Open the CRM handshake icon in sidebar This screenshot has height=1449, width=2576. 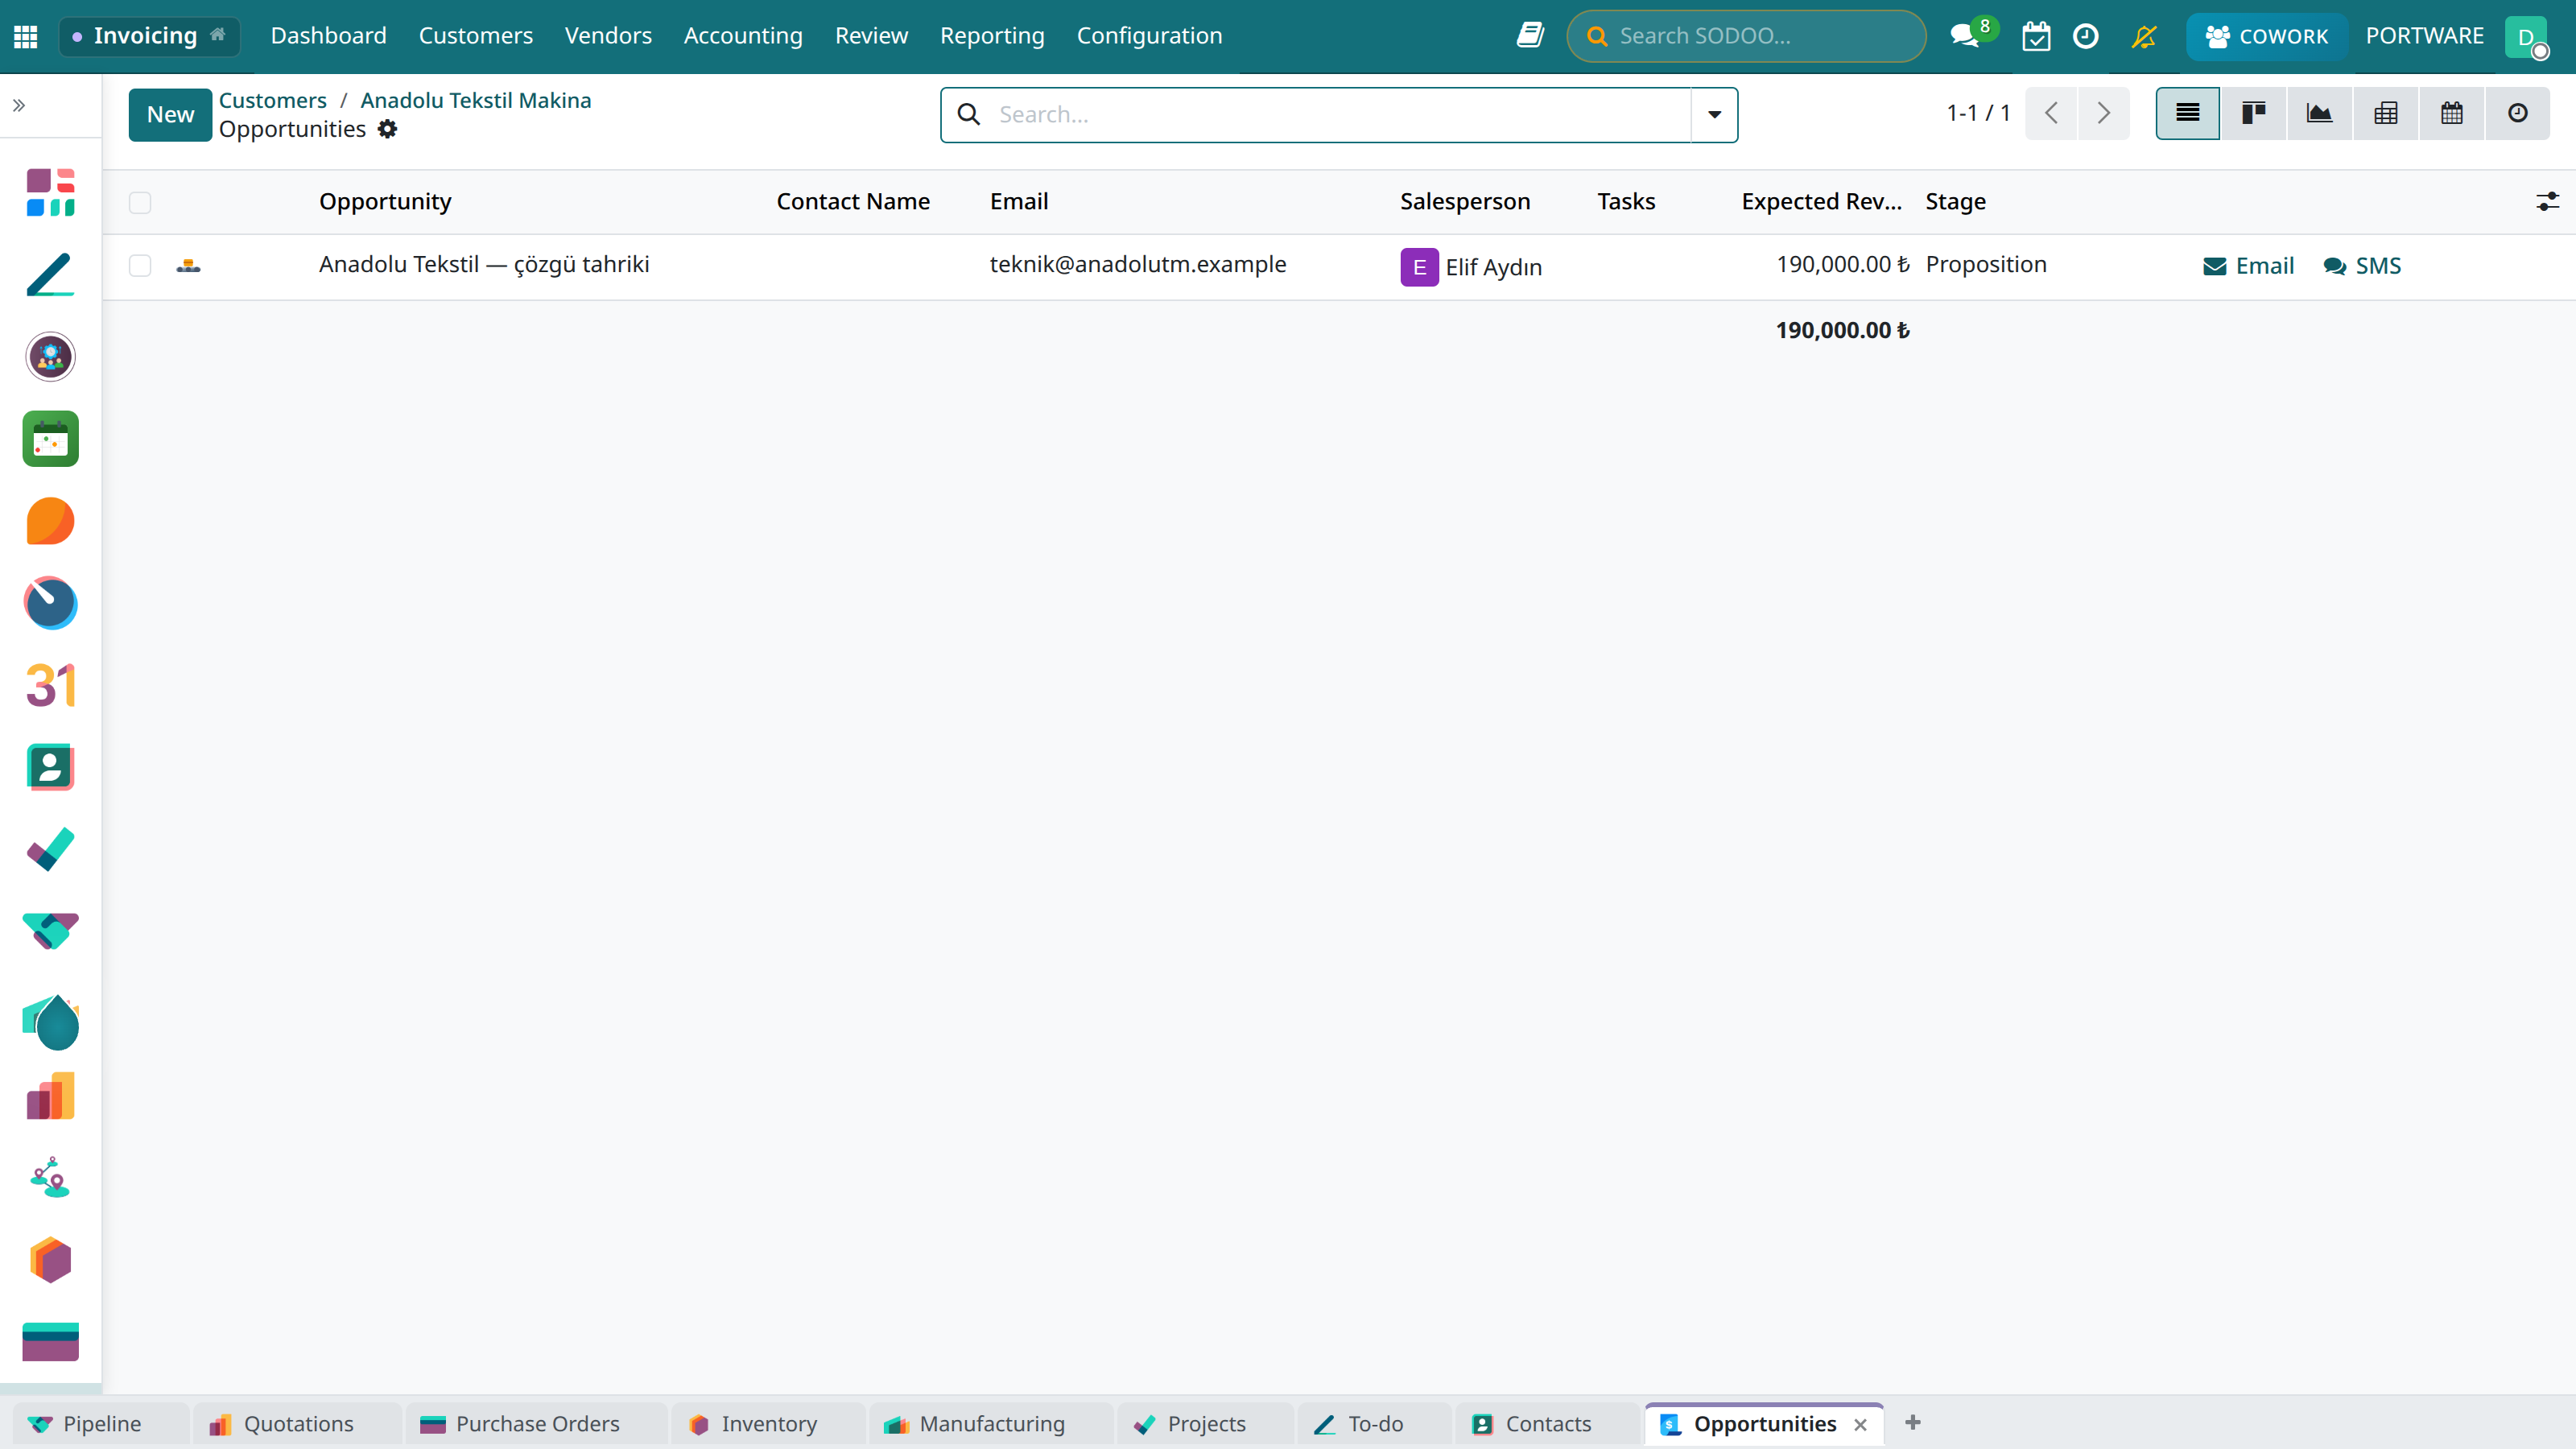[x=50, y=931]
